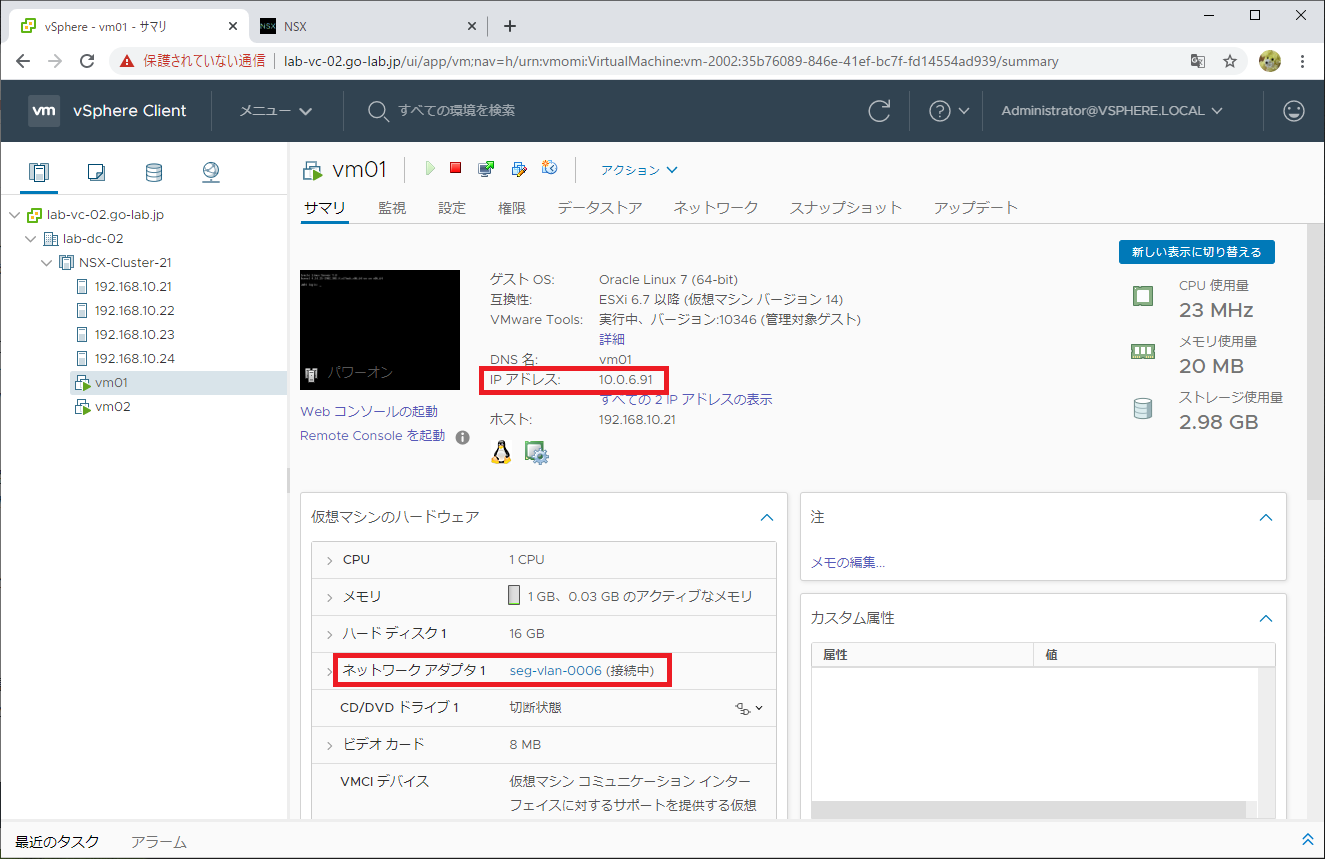Expand ハード ディスク 1 row
This screenshot has width=1325, height=859.
pyautogui.click(x=329, y=634)
